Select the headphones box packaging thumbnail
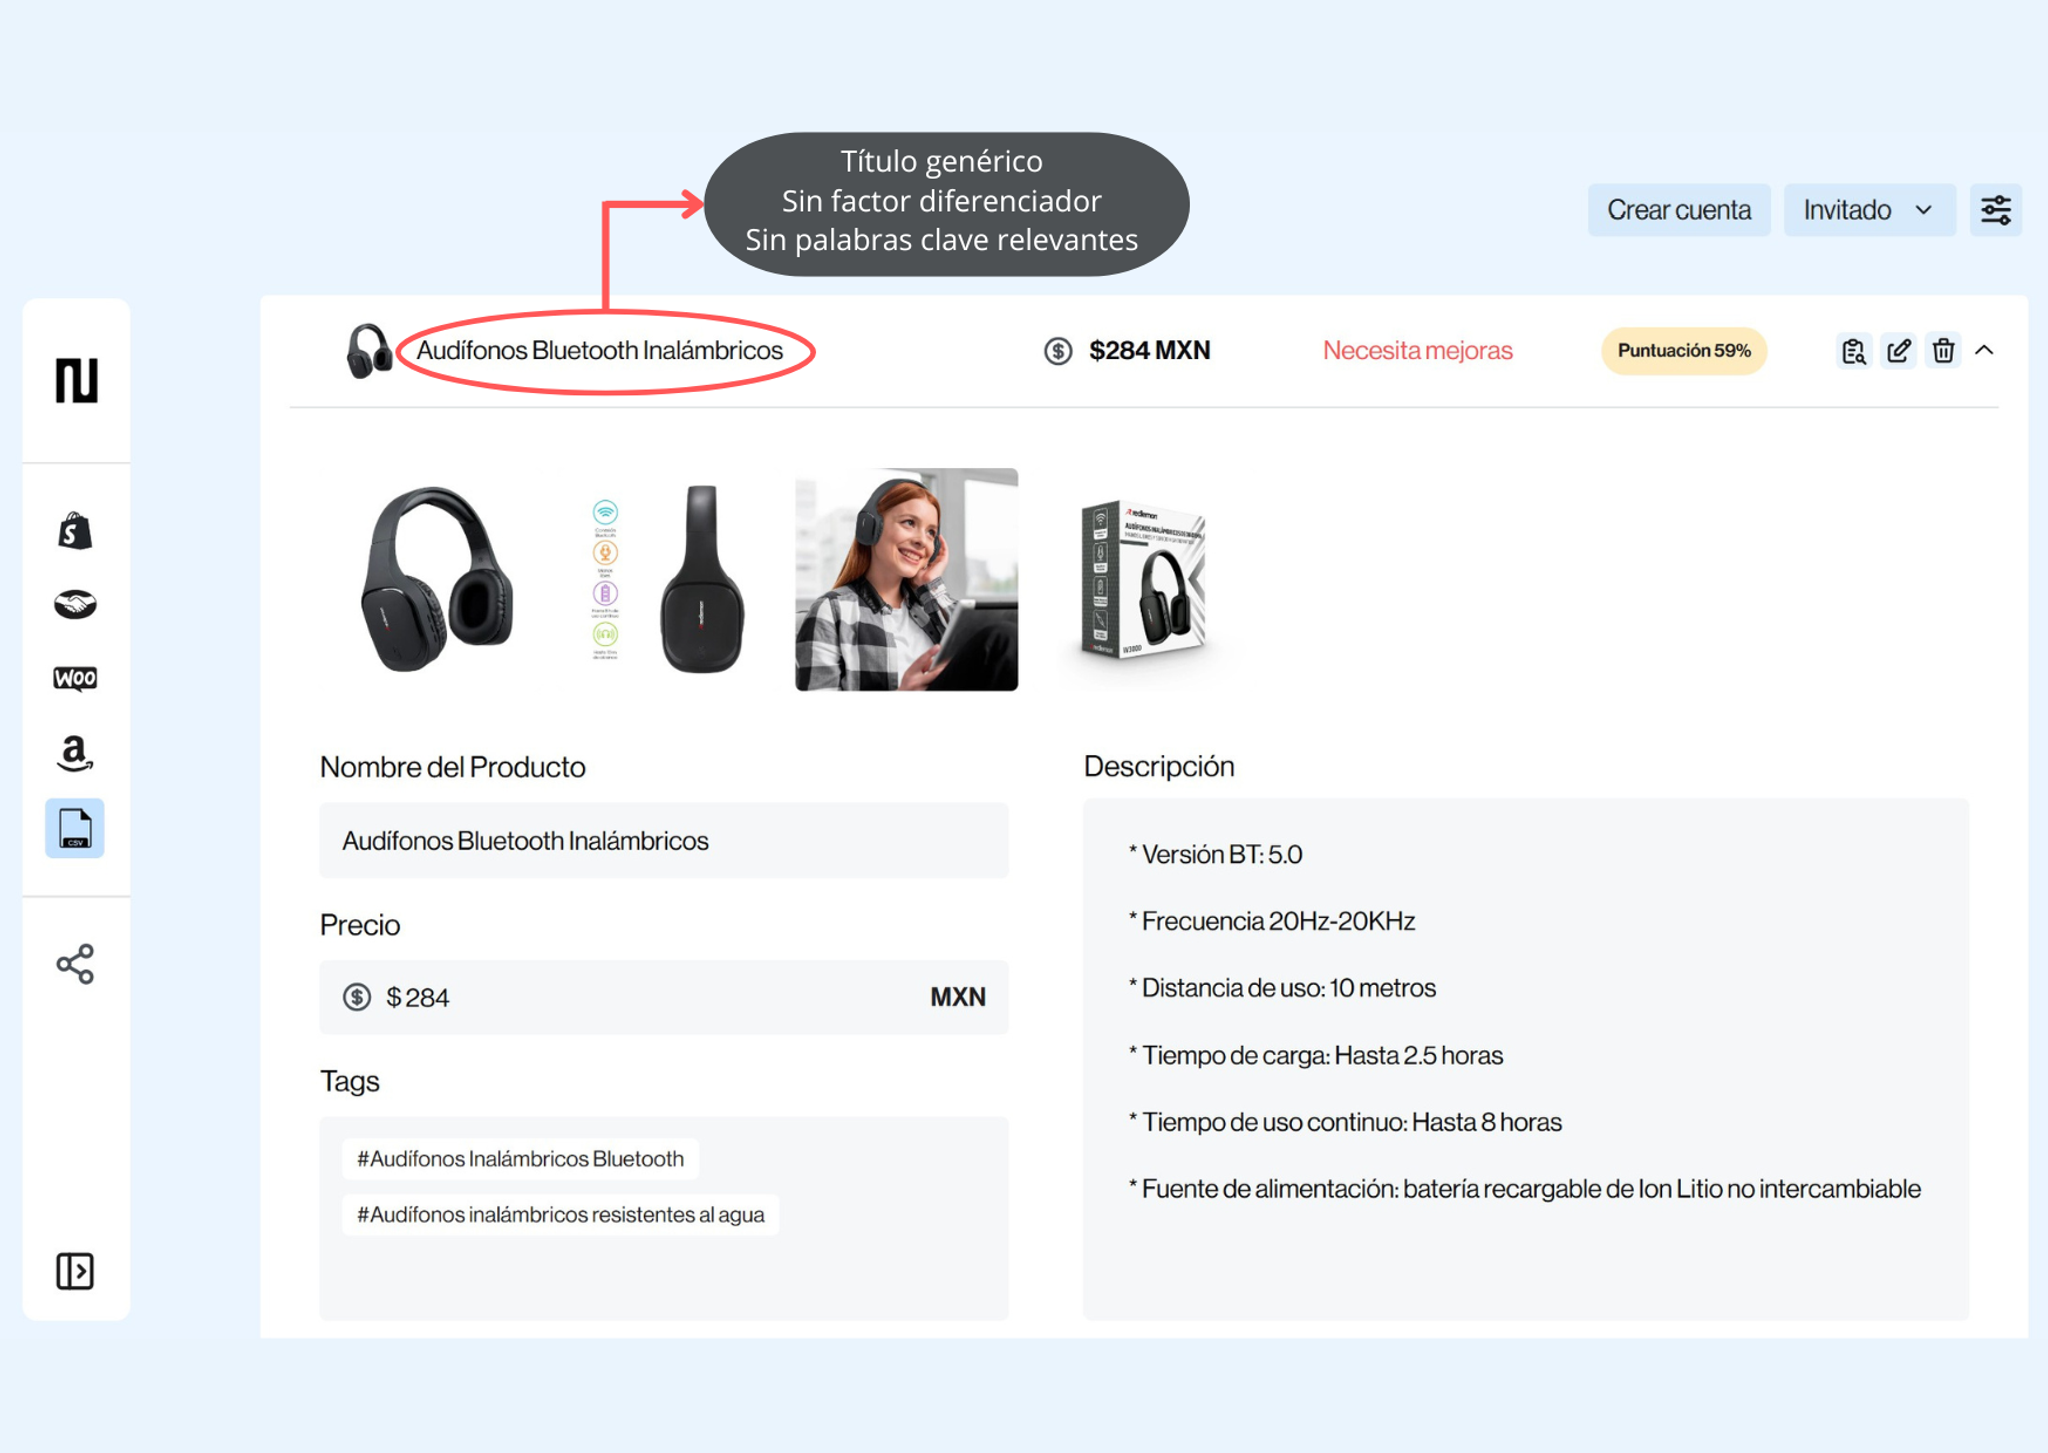 pos(1143,579)
